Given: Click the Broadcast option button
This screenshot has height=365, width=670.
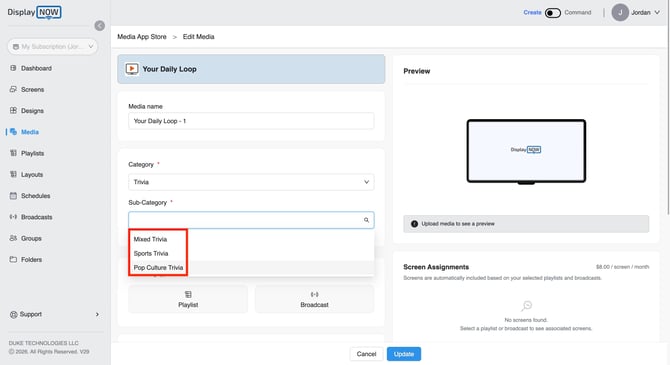Looking at the screenshot, I should (314, 299).
